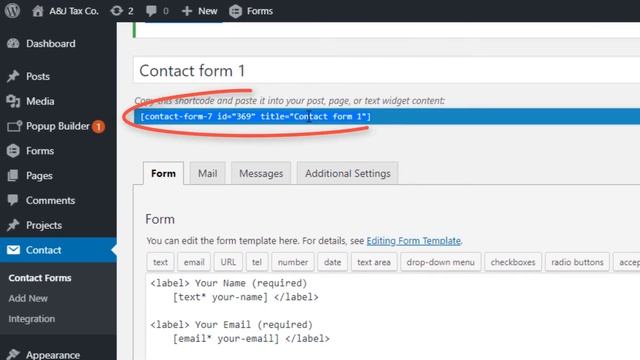
Task: Open the Appearance menu item
Action: pos(53,355)
